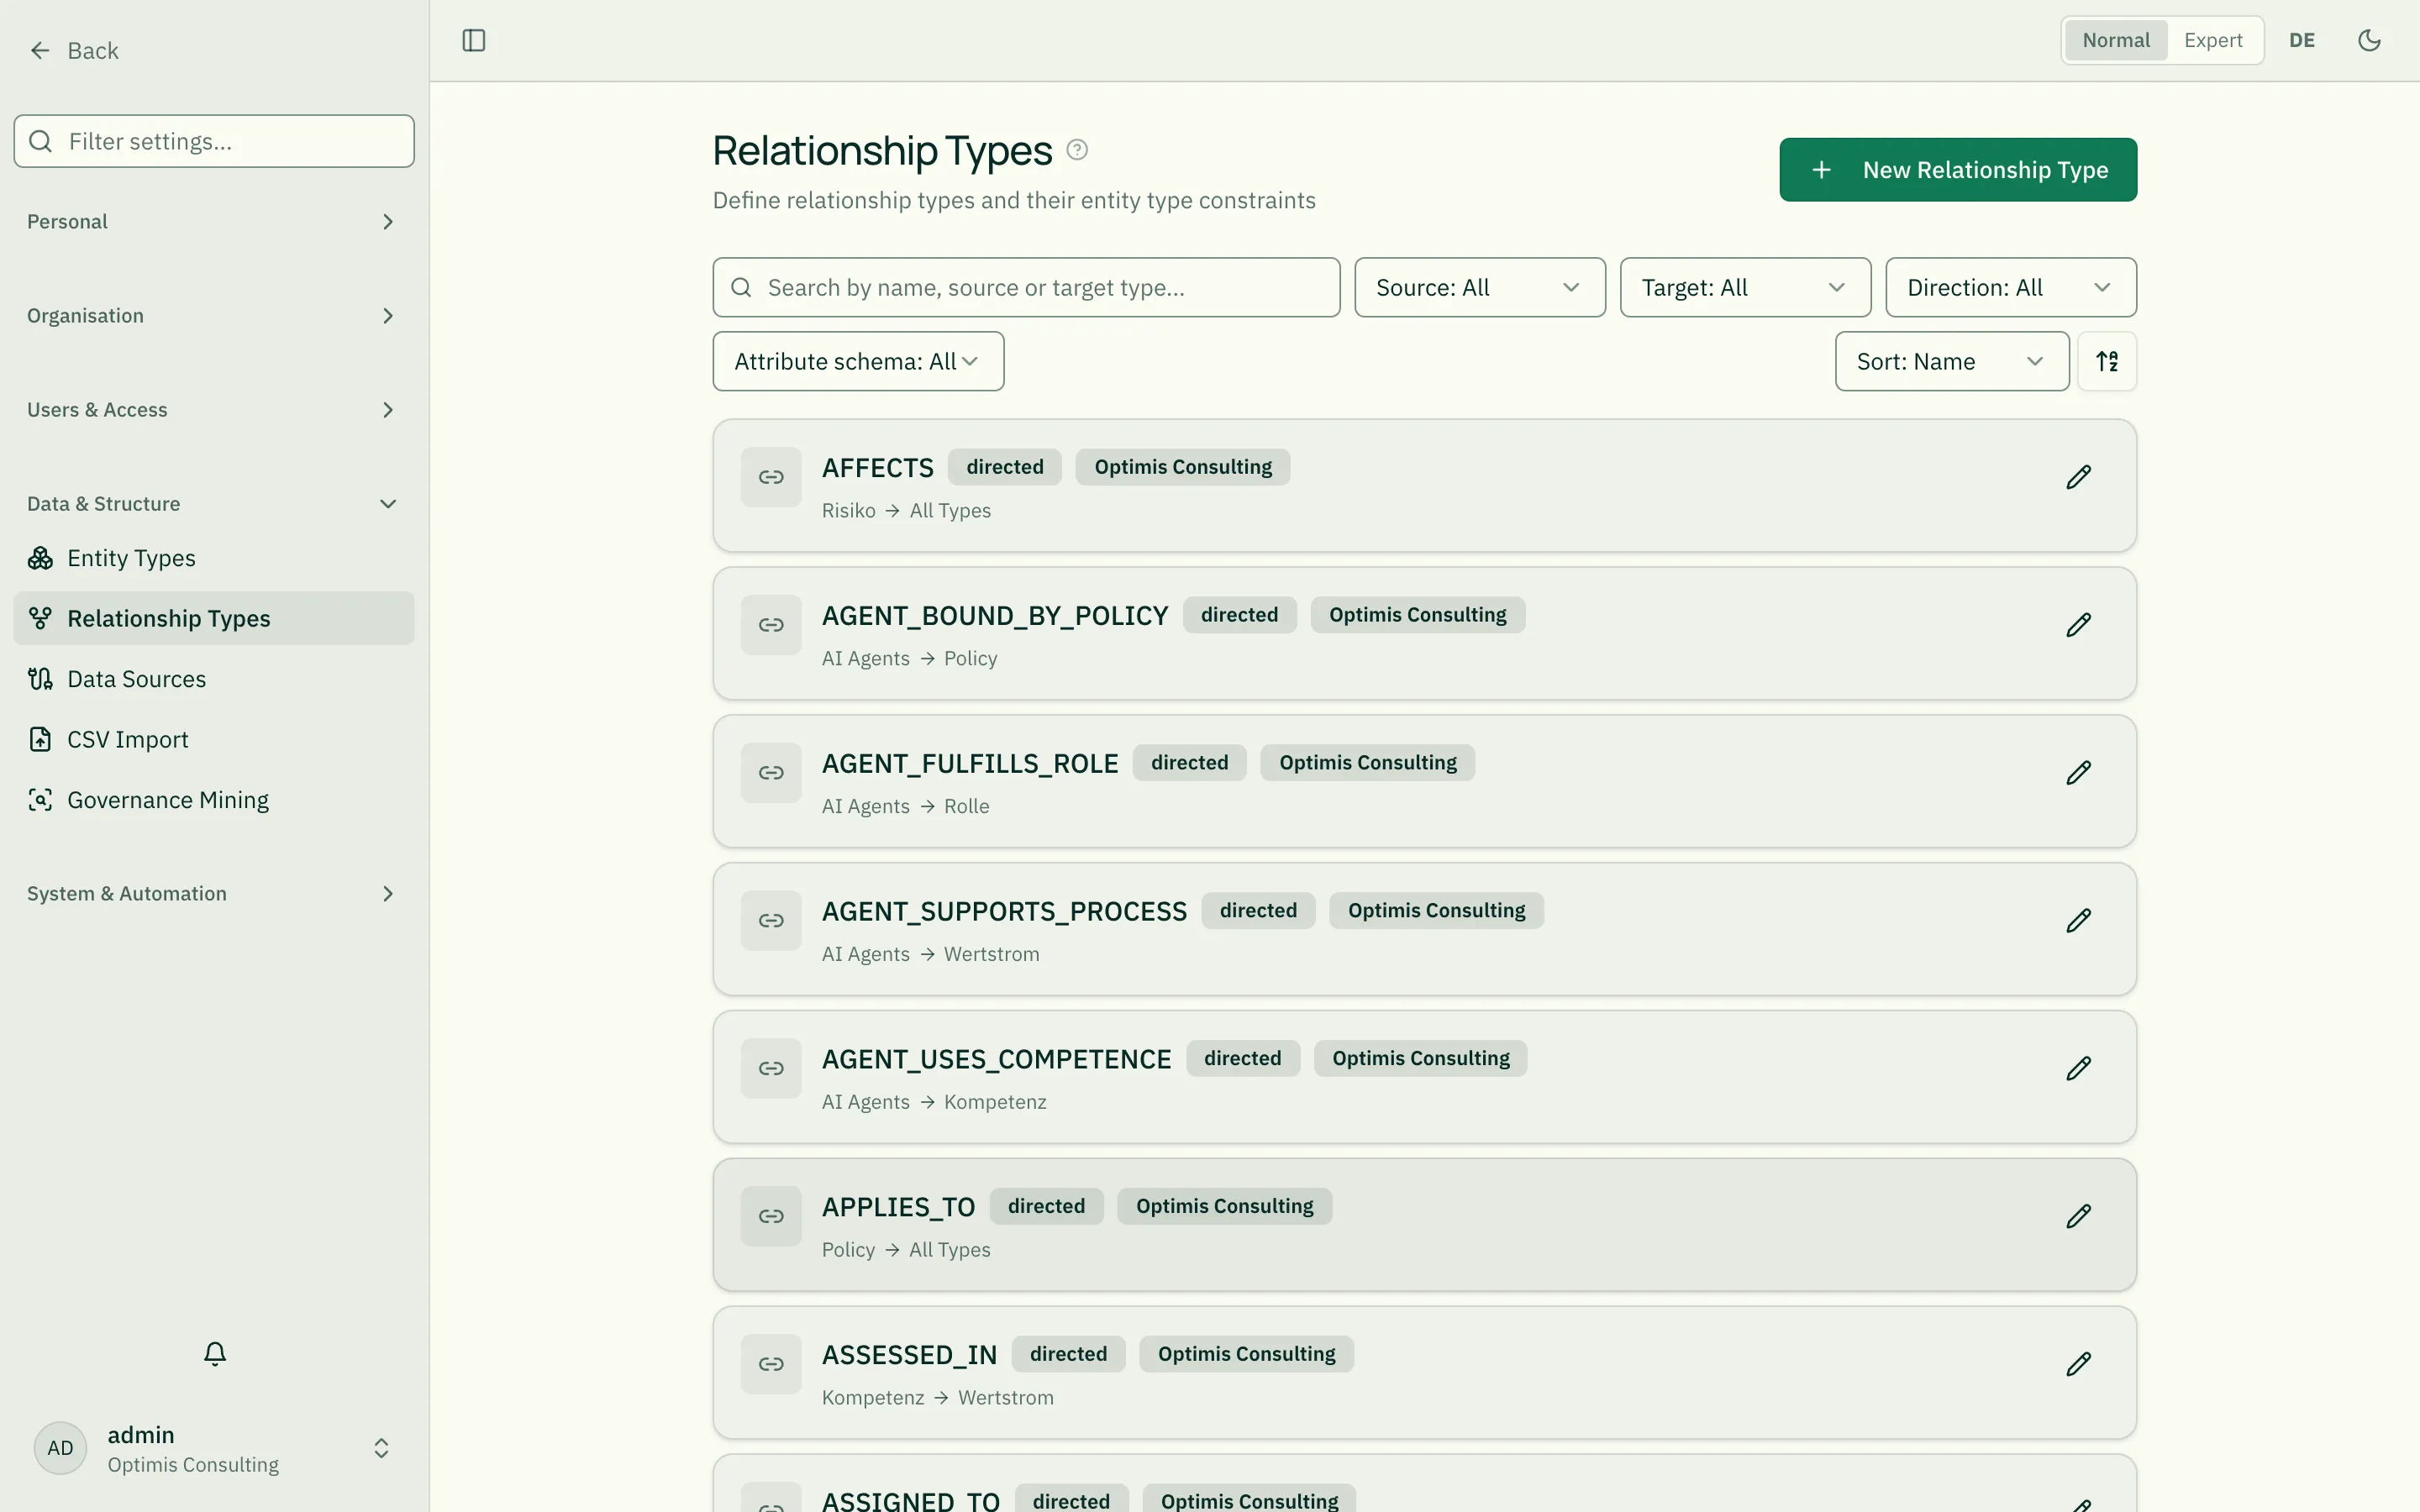This screenshot has width=2420, height=1512.
Task: Click the AGENT_SUPPORTS_PROCESS name
Action: [x=1004, y=911]
